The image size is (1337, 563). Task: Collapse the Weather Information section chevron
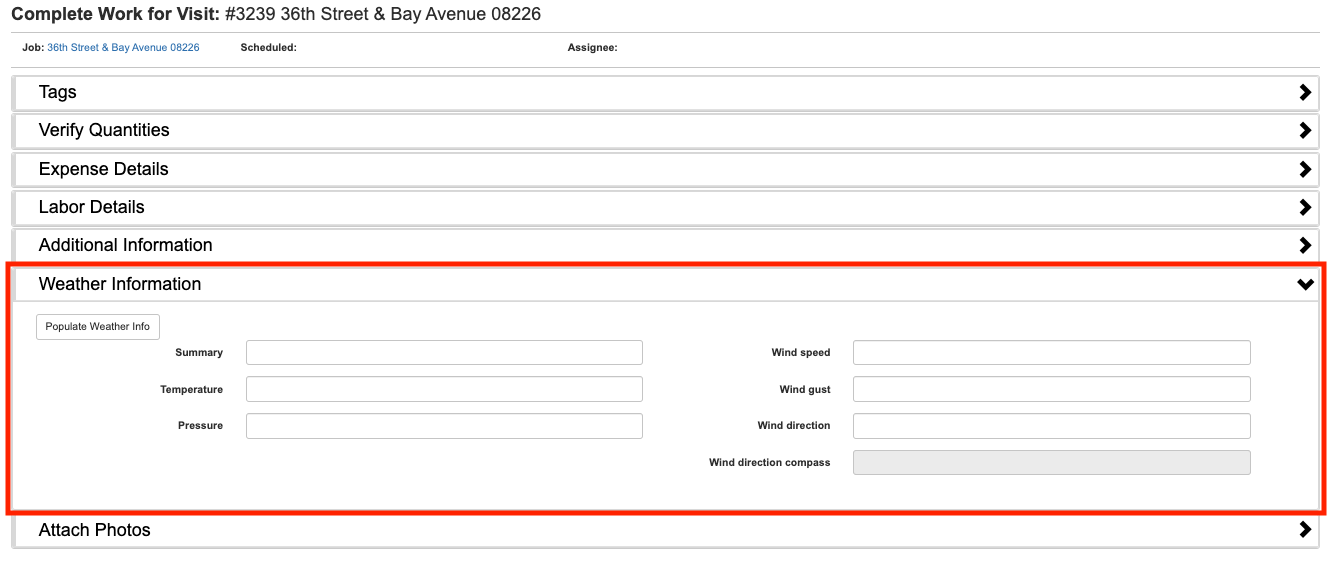coord(1305,284)
